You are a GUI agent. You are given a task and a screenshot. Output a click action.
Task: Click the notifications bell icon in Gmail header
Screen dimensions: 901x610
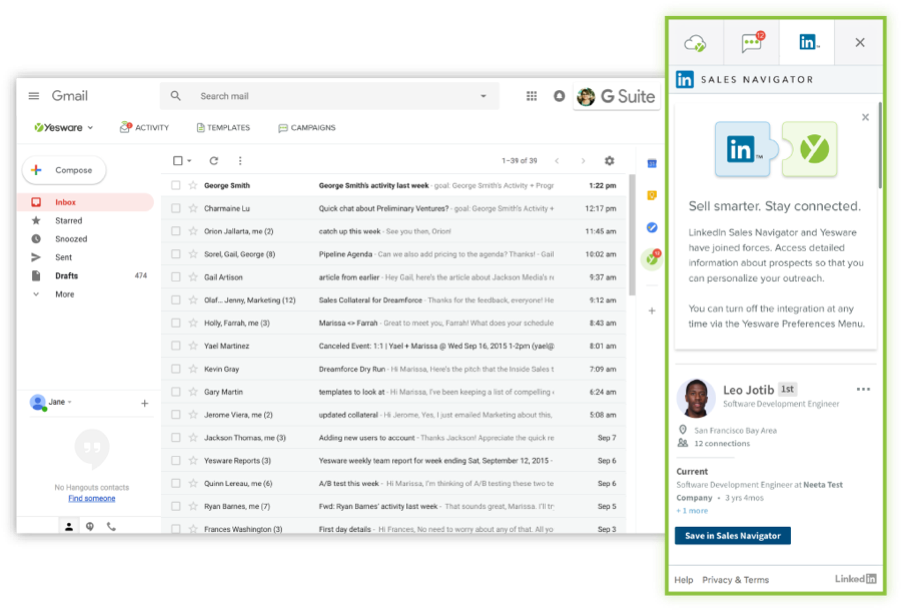click(x=559, y=96)
